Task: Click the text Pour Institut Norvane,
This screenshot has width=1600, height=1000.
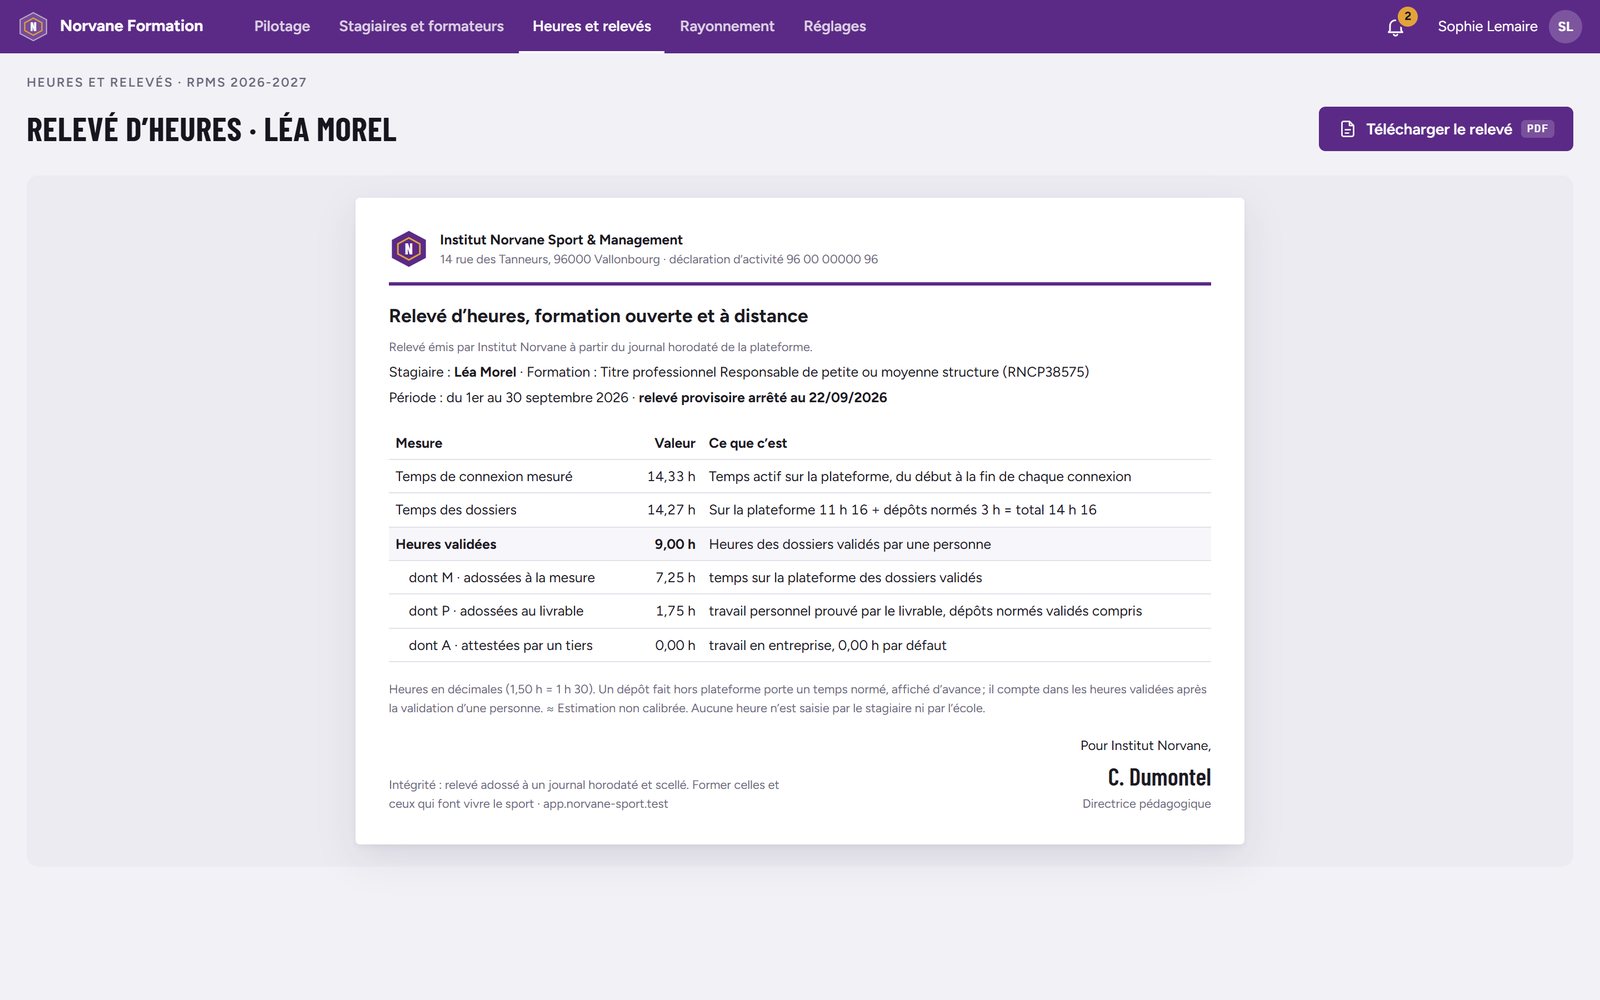Action: 1145,746
